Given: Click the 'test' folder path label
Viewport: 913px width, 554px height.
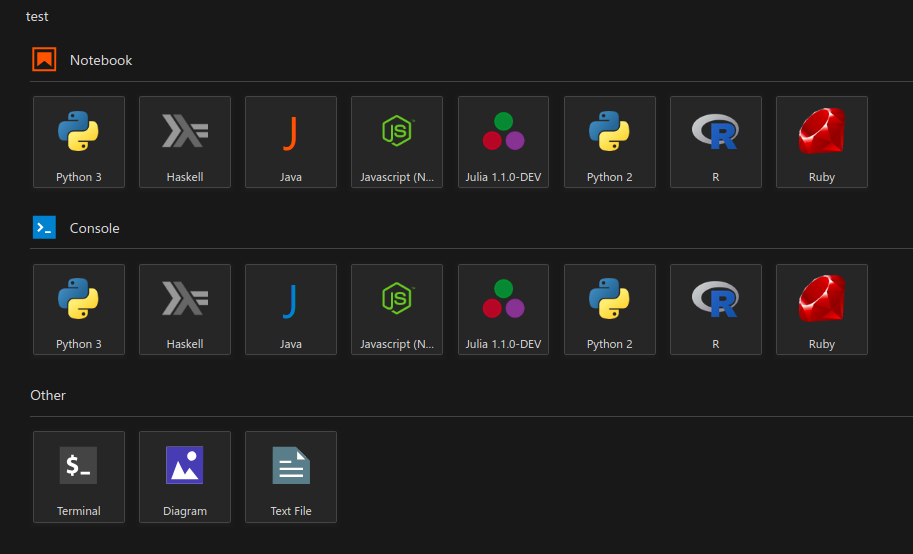Looking at the screenshot, I should coord(37,16).
